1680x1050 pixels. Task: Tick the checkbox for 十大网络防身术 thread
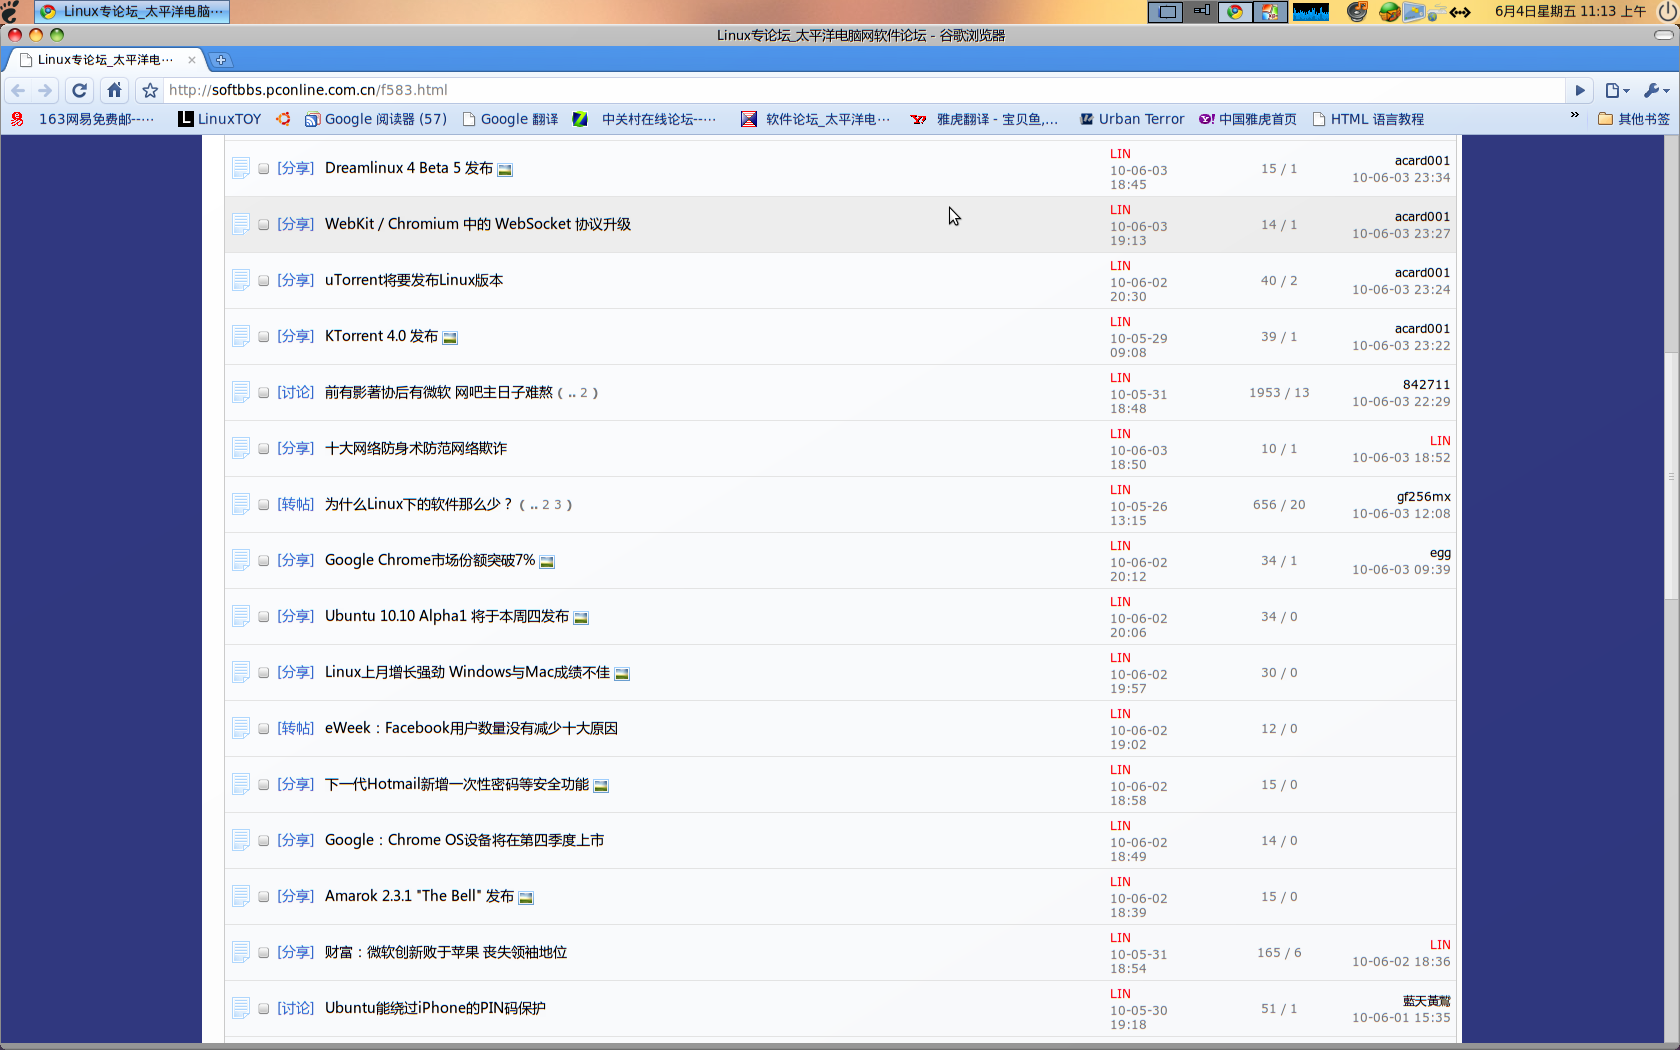click(264, 449)
